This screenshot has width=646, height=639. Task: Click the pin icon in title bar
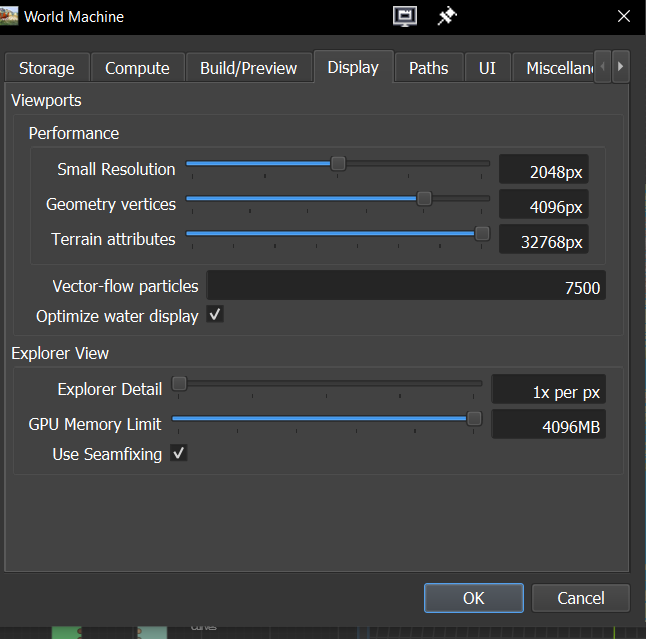tap(447, 17)
